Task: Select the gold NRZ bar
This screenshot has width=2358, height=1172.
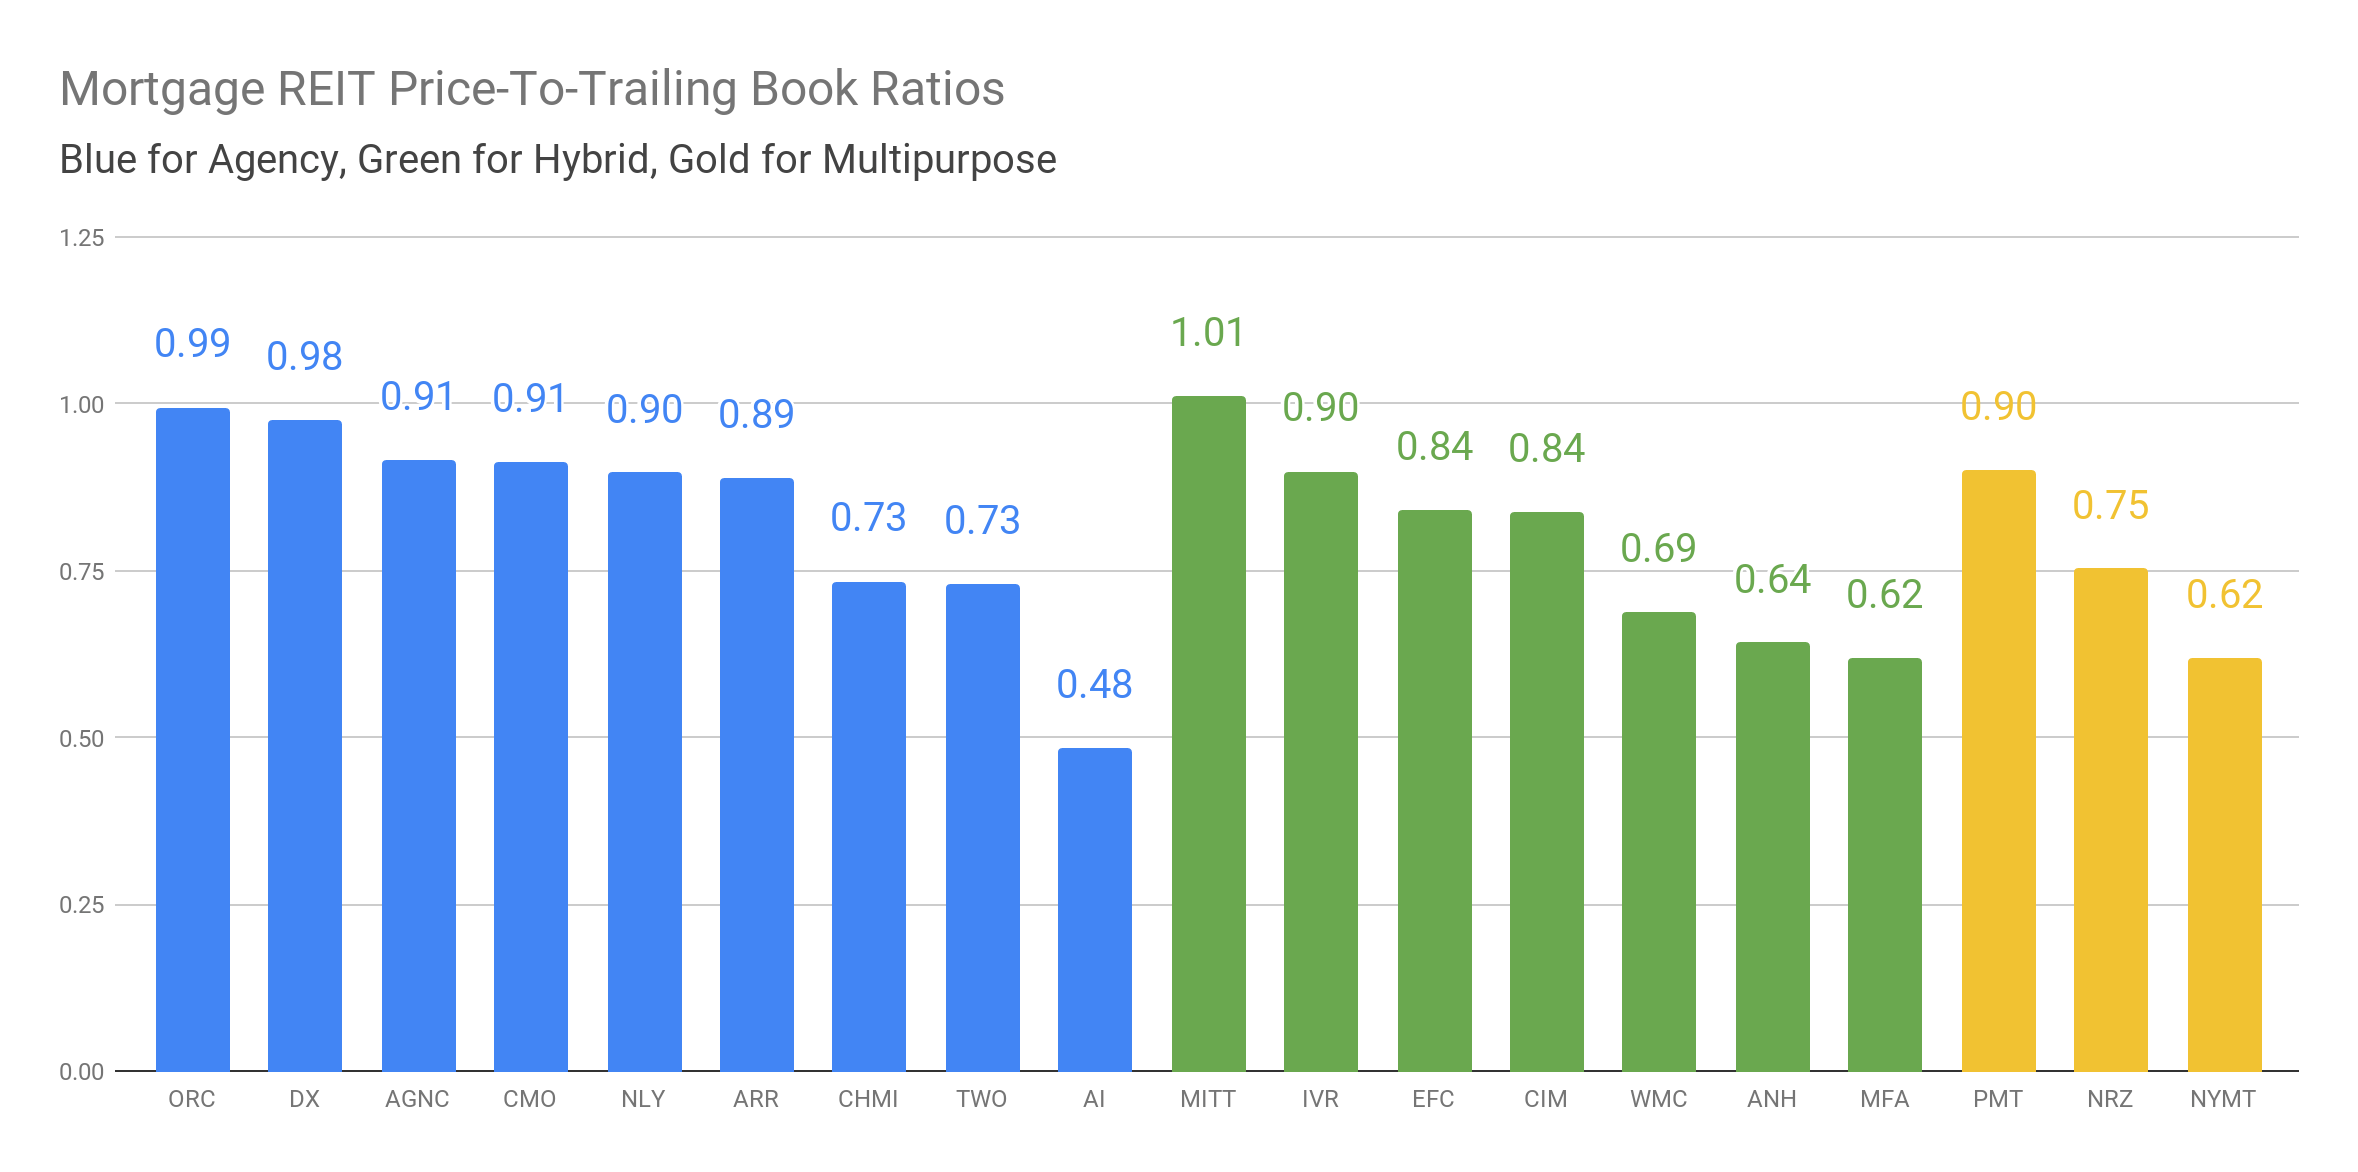Action: pos(2111,819)
